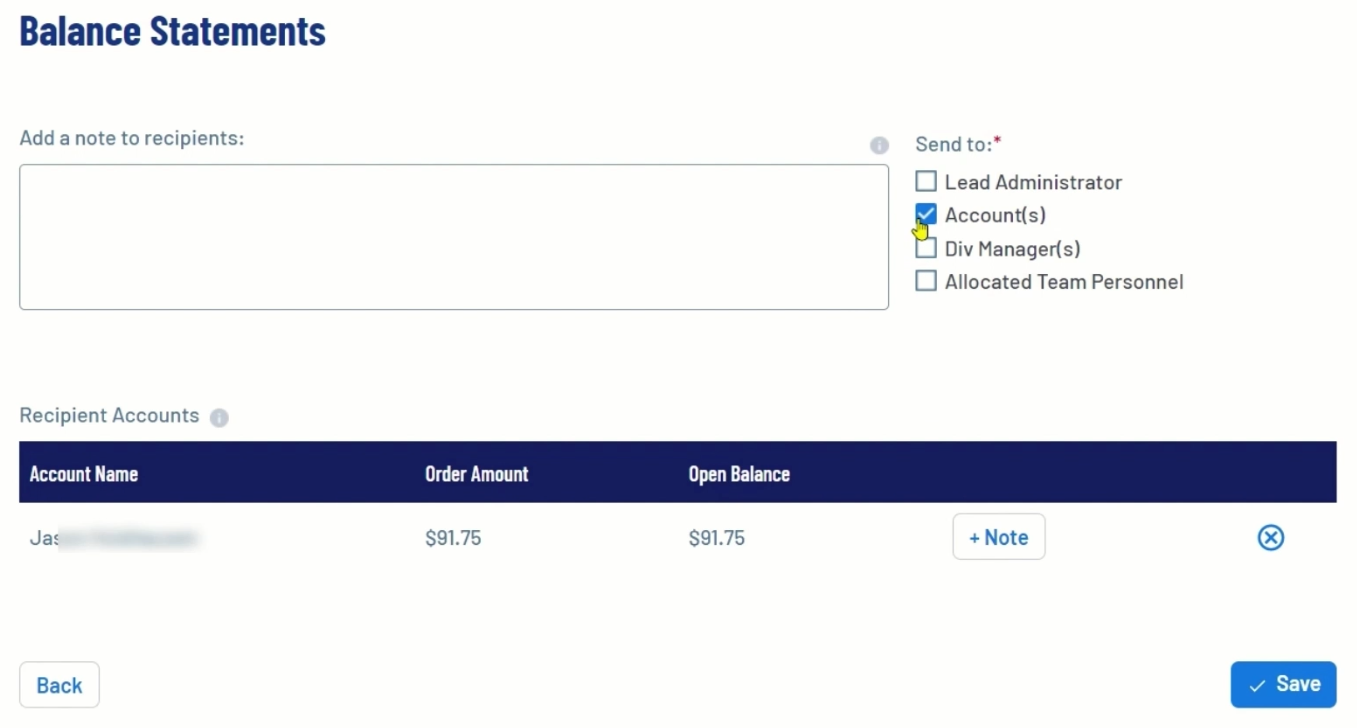Click the Account Name column header
1357x728 pixels.
click(84, 474)
